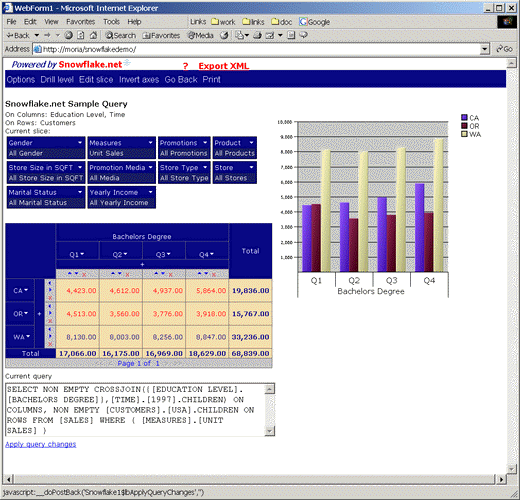The width and height of the screenshot is (520, 500).
Task: Click the Apply query changes link
Action: point(41,444)
